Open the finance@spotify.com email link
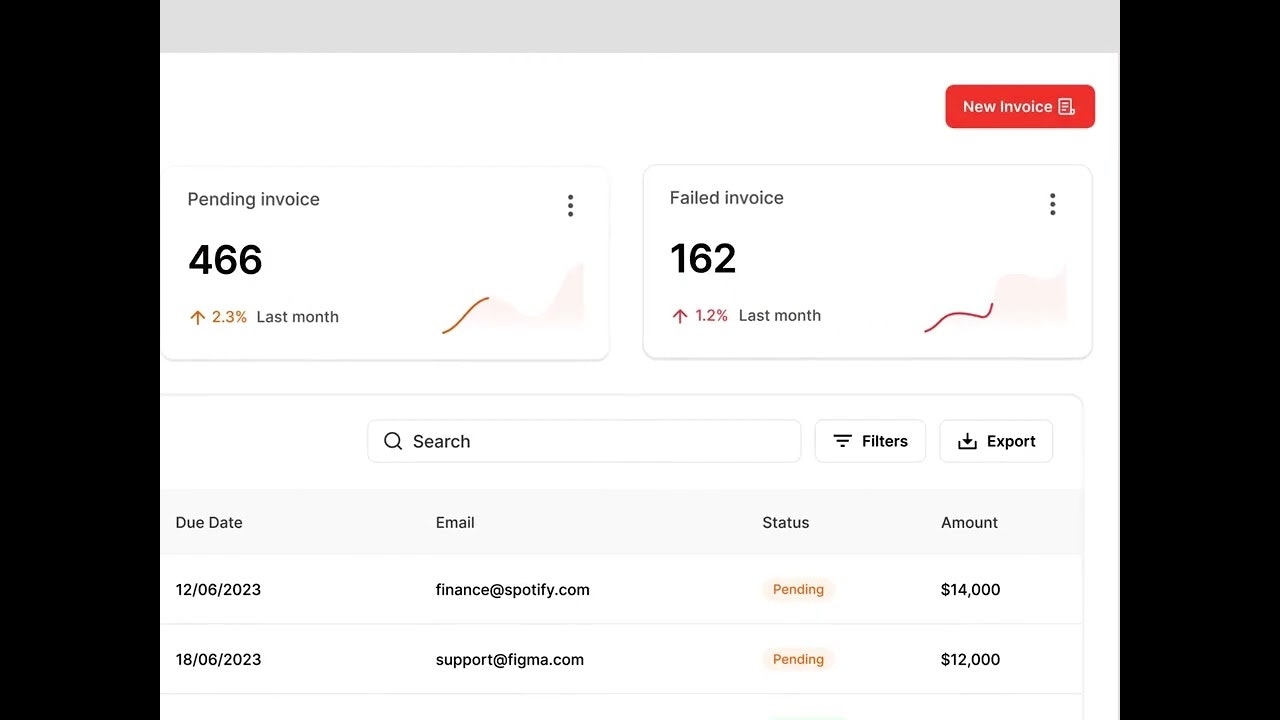This screenshot has height=720, width=1280. click(x=512, y=589)
